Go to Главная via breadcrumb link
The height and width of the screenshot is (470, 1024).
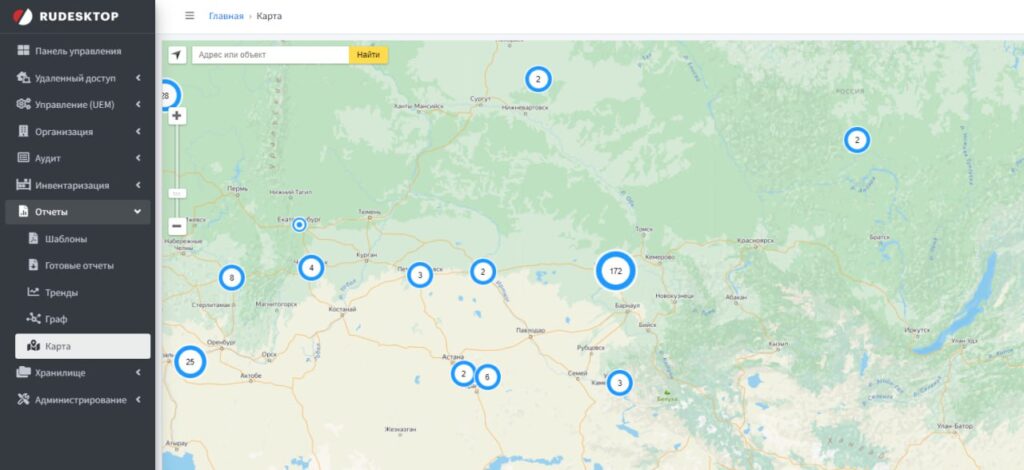225,16
